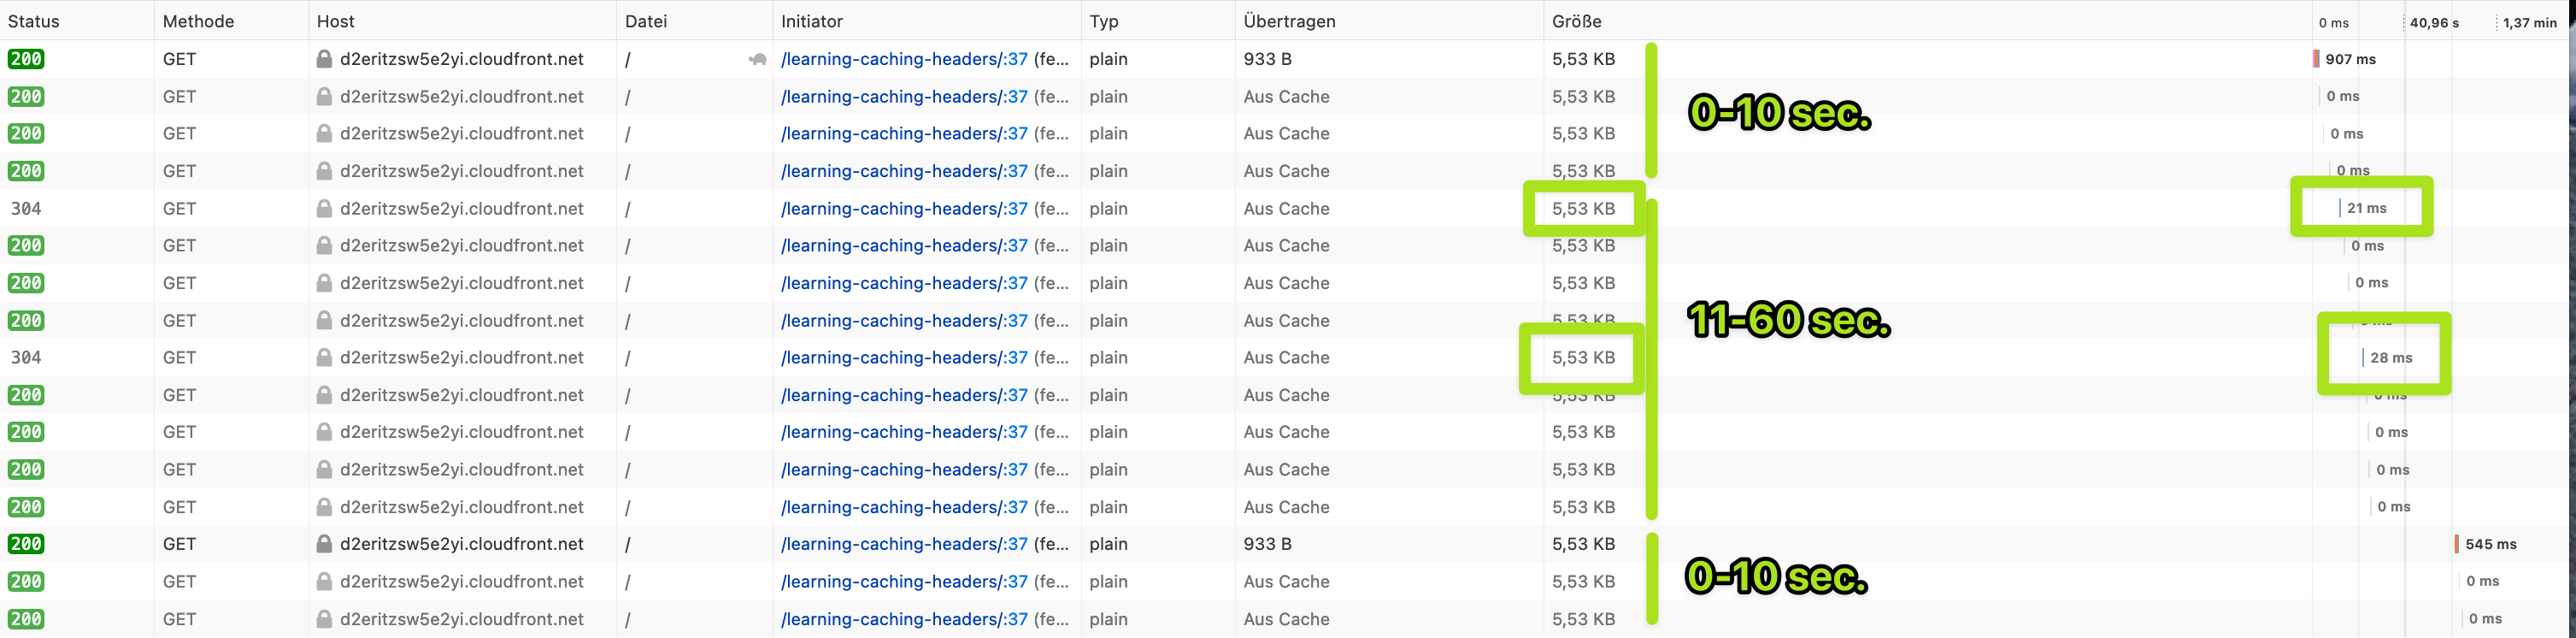This screenshot has height=638, width=2576.
Task: Sort by the Methode column header
Action: point(198,21)
